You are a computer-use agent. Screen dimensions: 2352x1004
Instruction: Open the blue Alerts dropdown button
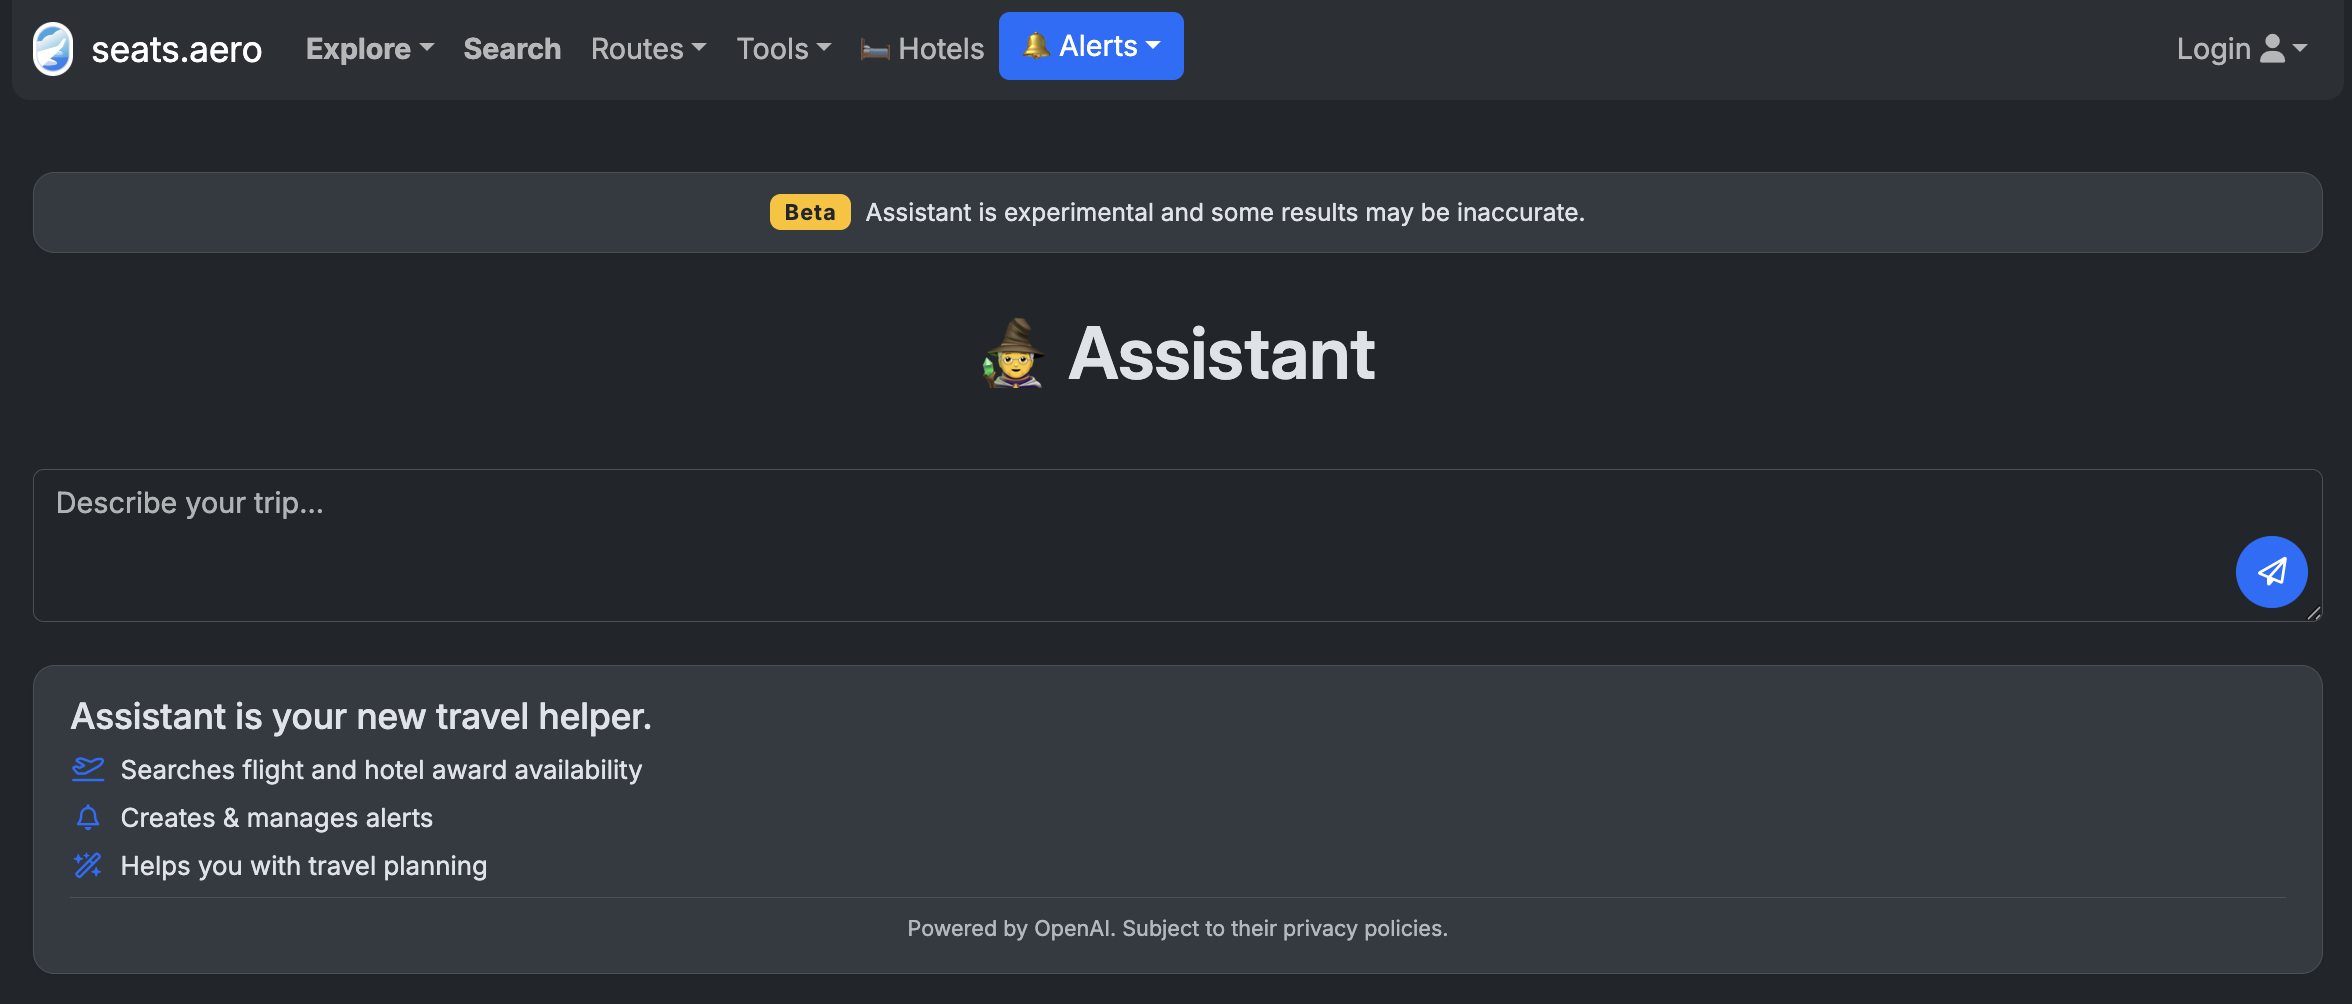point(1090,46)
